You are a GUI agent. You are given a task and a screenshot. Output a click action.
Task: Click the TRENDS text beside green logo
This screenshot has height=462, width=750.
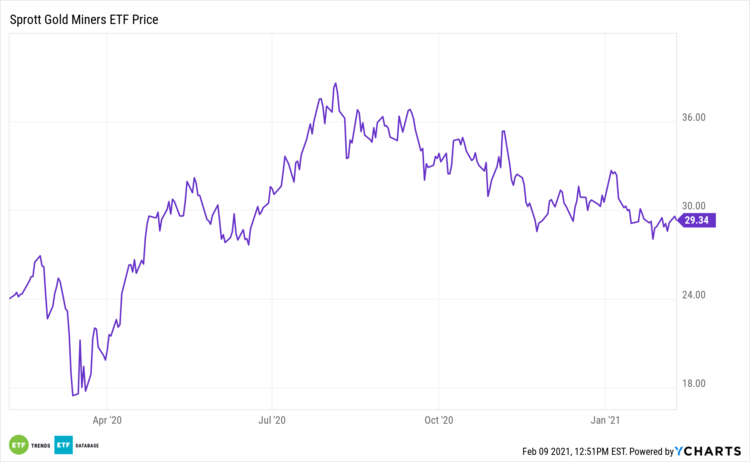40,444
